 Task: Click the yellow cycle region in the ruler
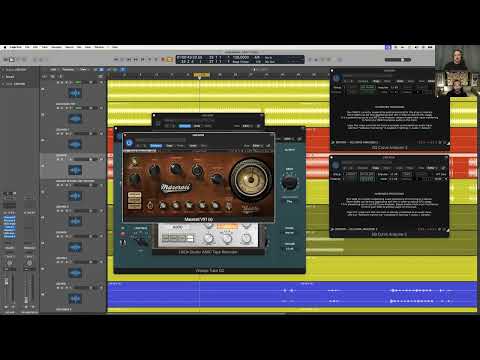pos(202,75)
